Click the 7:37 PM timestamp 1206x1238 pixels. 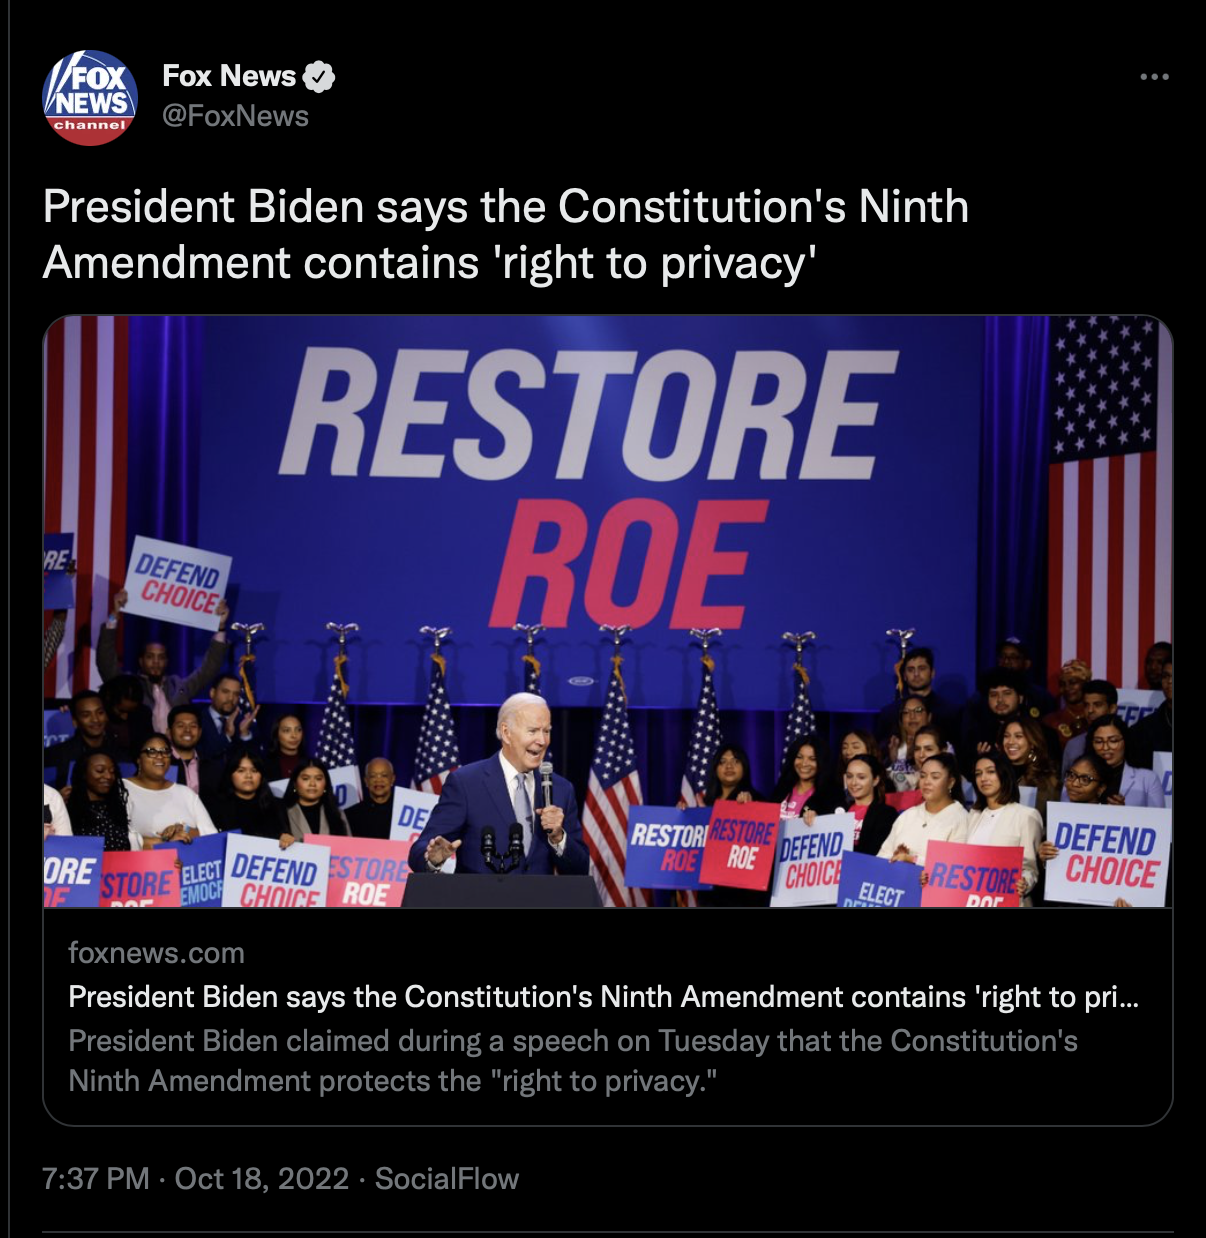click(x=96, y=1179)
